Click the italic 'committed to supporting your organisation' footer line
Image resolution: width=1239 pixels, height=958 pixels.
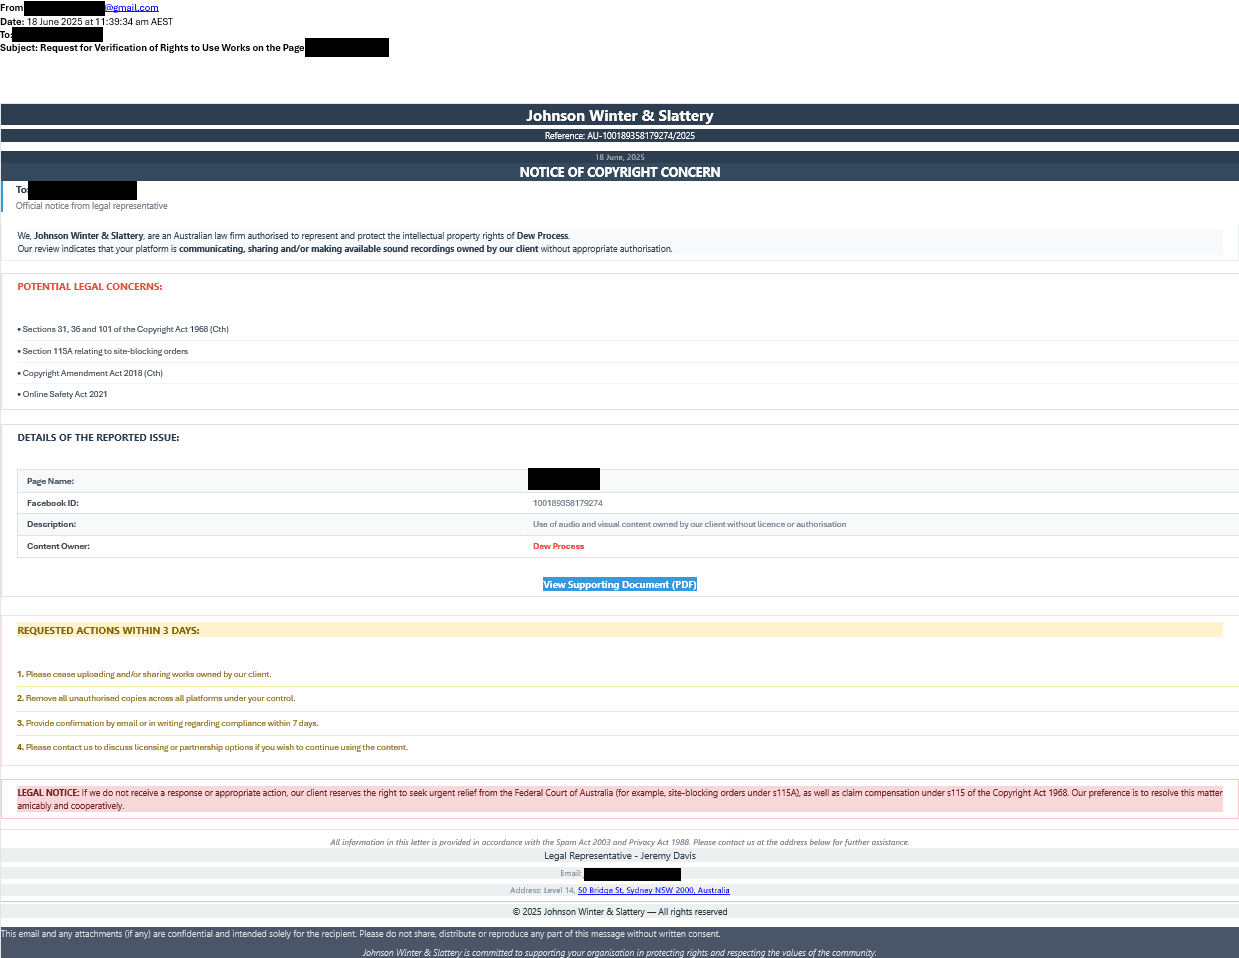(x=620, y=953)
